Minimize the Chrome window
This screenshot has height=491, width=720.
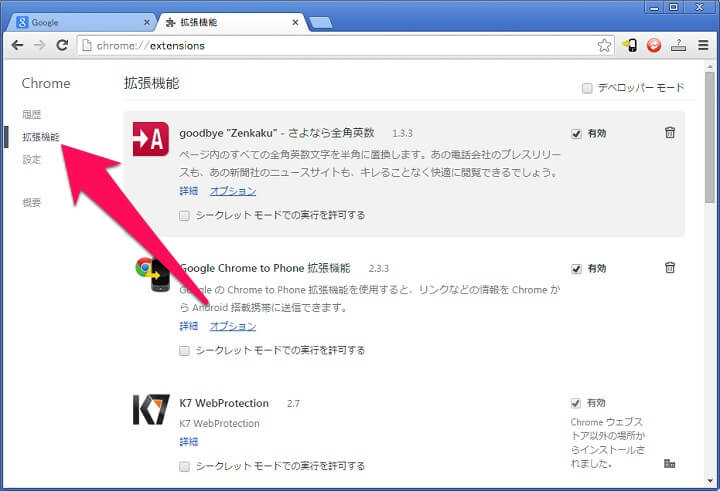654,7
